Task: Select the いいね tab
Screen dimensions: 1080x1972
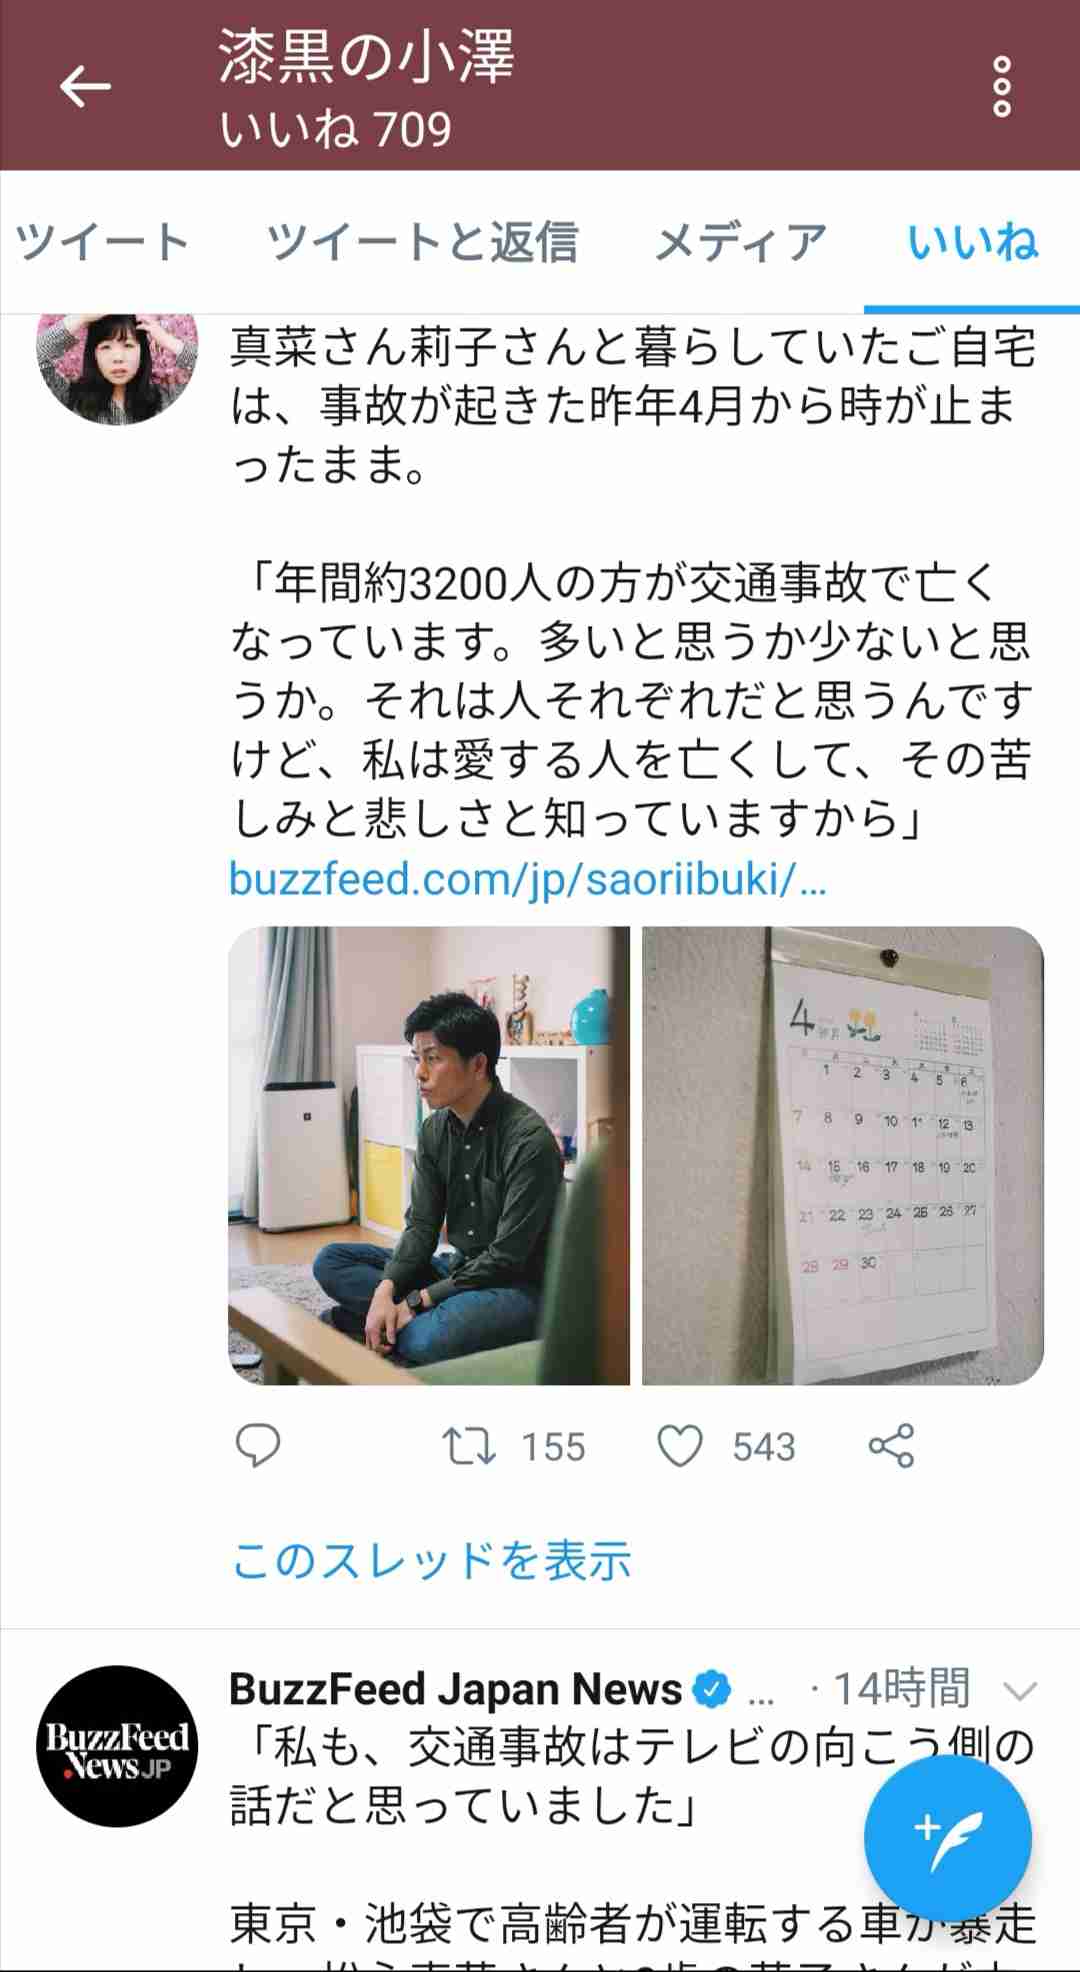Action: coord(973,242)
